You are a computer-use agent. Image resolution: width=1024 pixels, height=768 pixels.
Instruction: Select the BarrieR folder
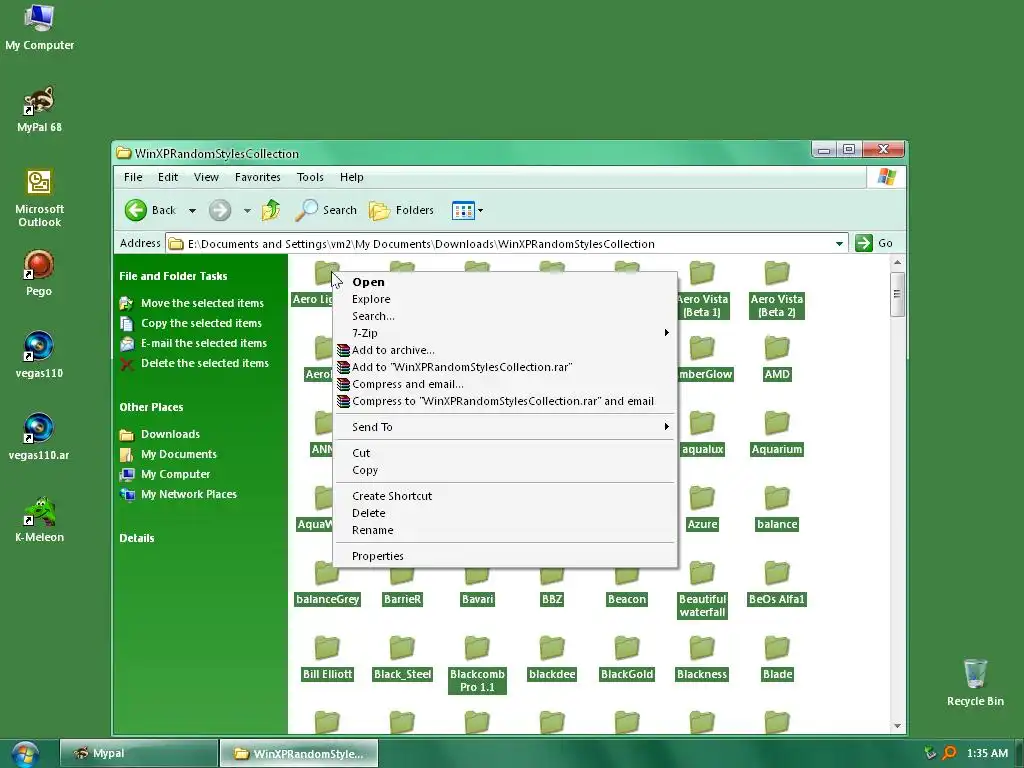[x=402, y=583]
